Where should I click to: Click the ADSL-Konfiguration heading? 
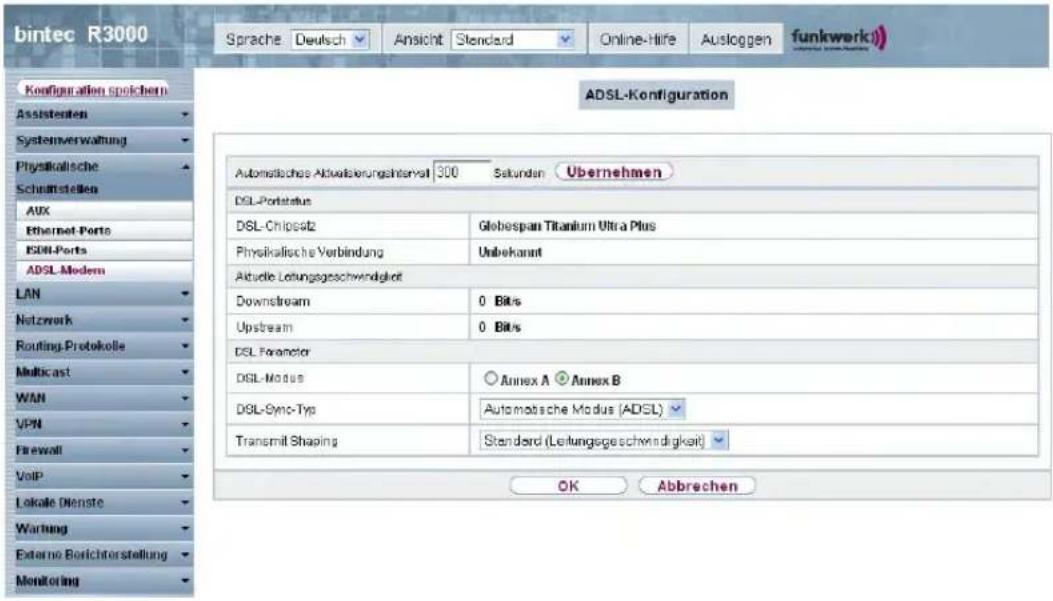click(x=656, y=95)
